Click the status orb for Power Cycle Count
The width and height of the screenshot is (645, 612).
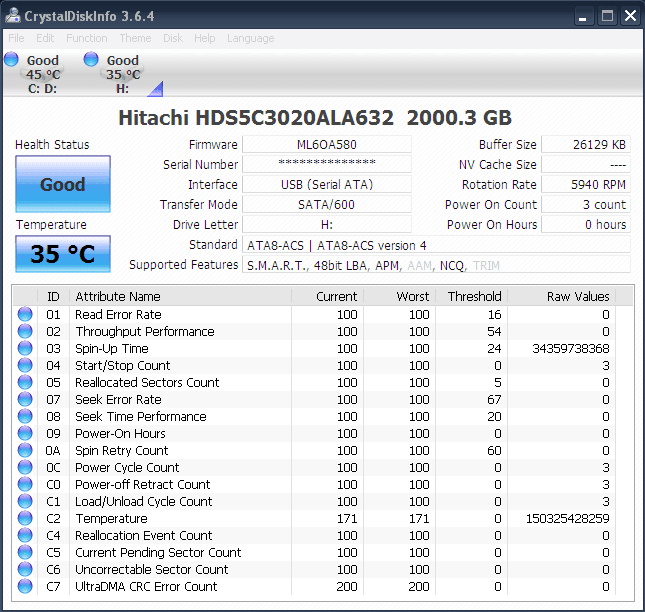click(25, 467)
